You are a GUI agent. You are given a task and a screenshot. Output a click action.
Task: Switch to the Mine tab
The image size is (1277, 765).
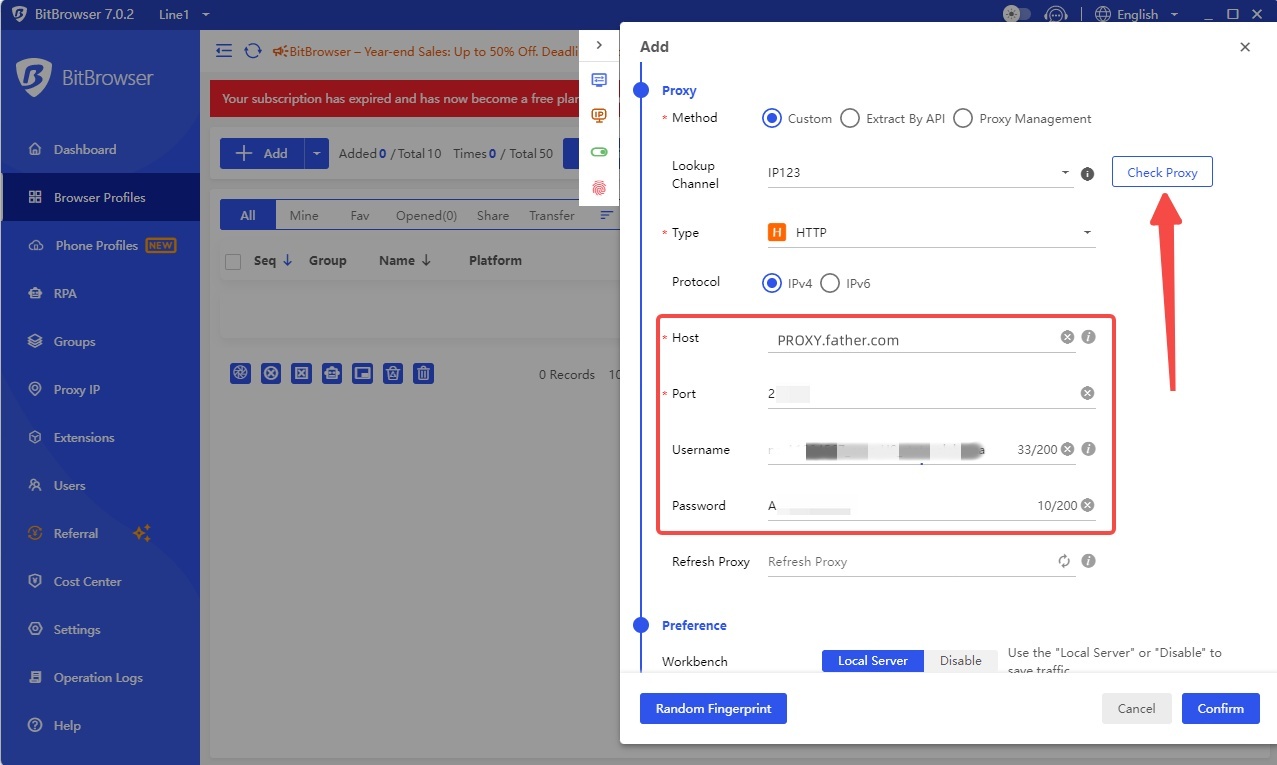click(x=304, y=215)
